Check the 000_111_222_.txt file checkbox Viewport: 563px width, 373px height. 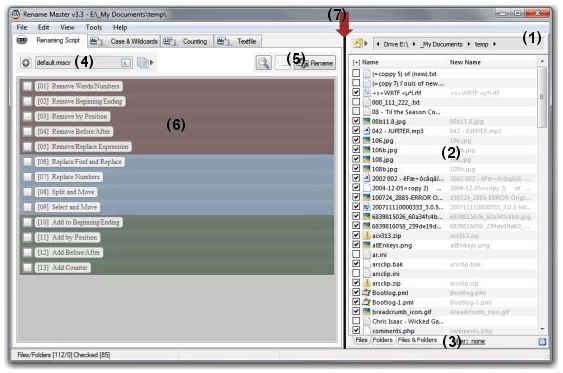click(x=356, y=102)
